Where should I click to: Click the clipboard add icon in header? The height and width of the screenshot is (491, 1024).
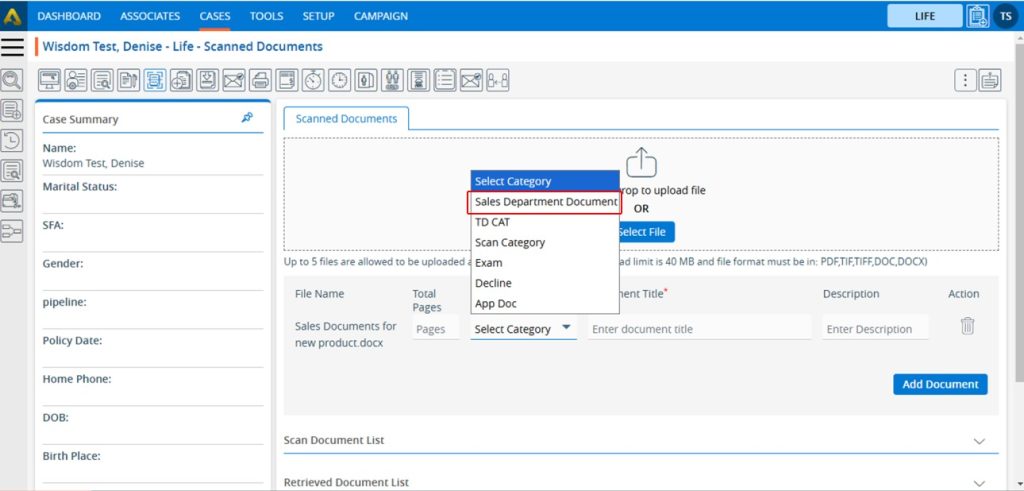pyautogui.click(x=977, y=16)
